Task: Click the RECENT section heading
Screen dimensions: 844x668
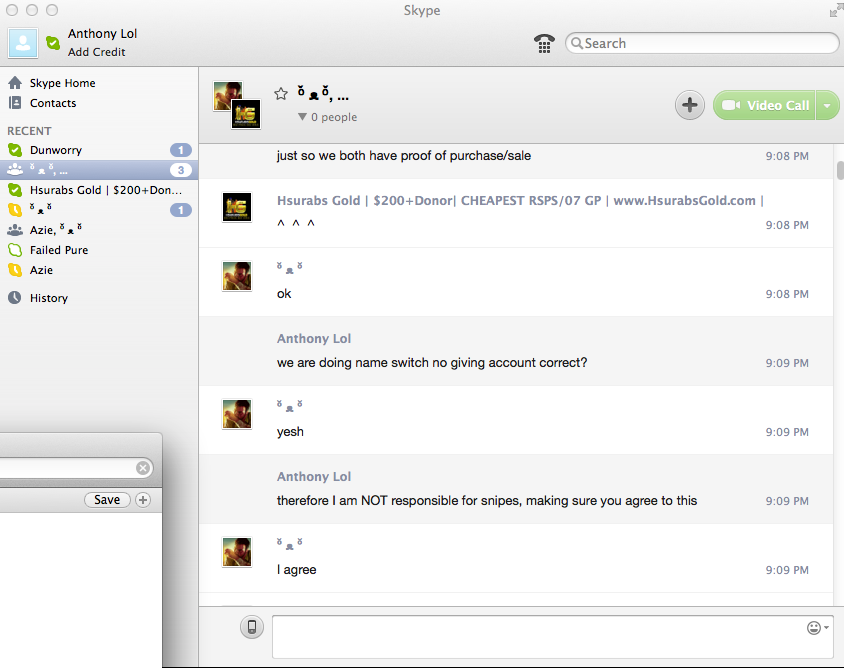Action: (29, 131)
